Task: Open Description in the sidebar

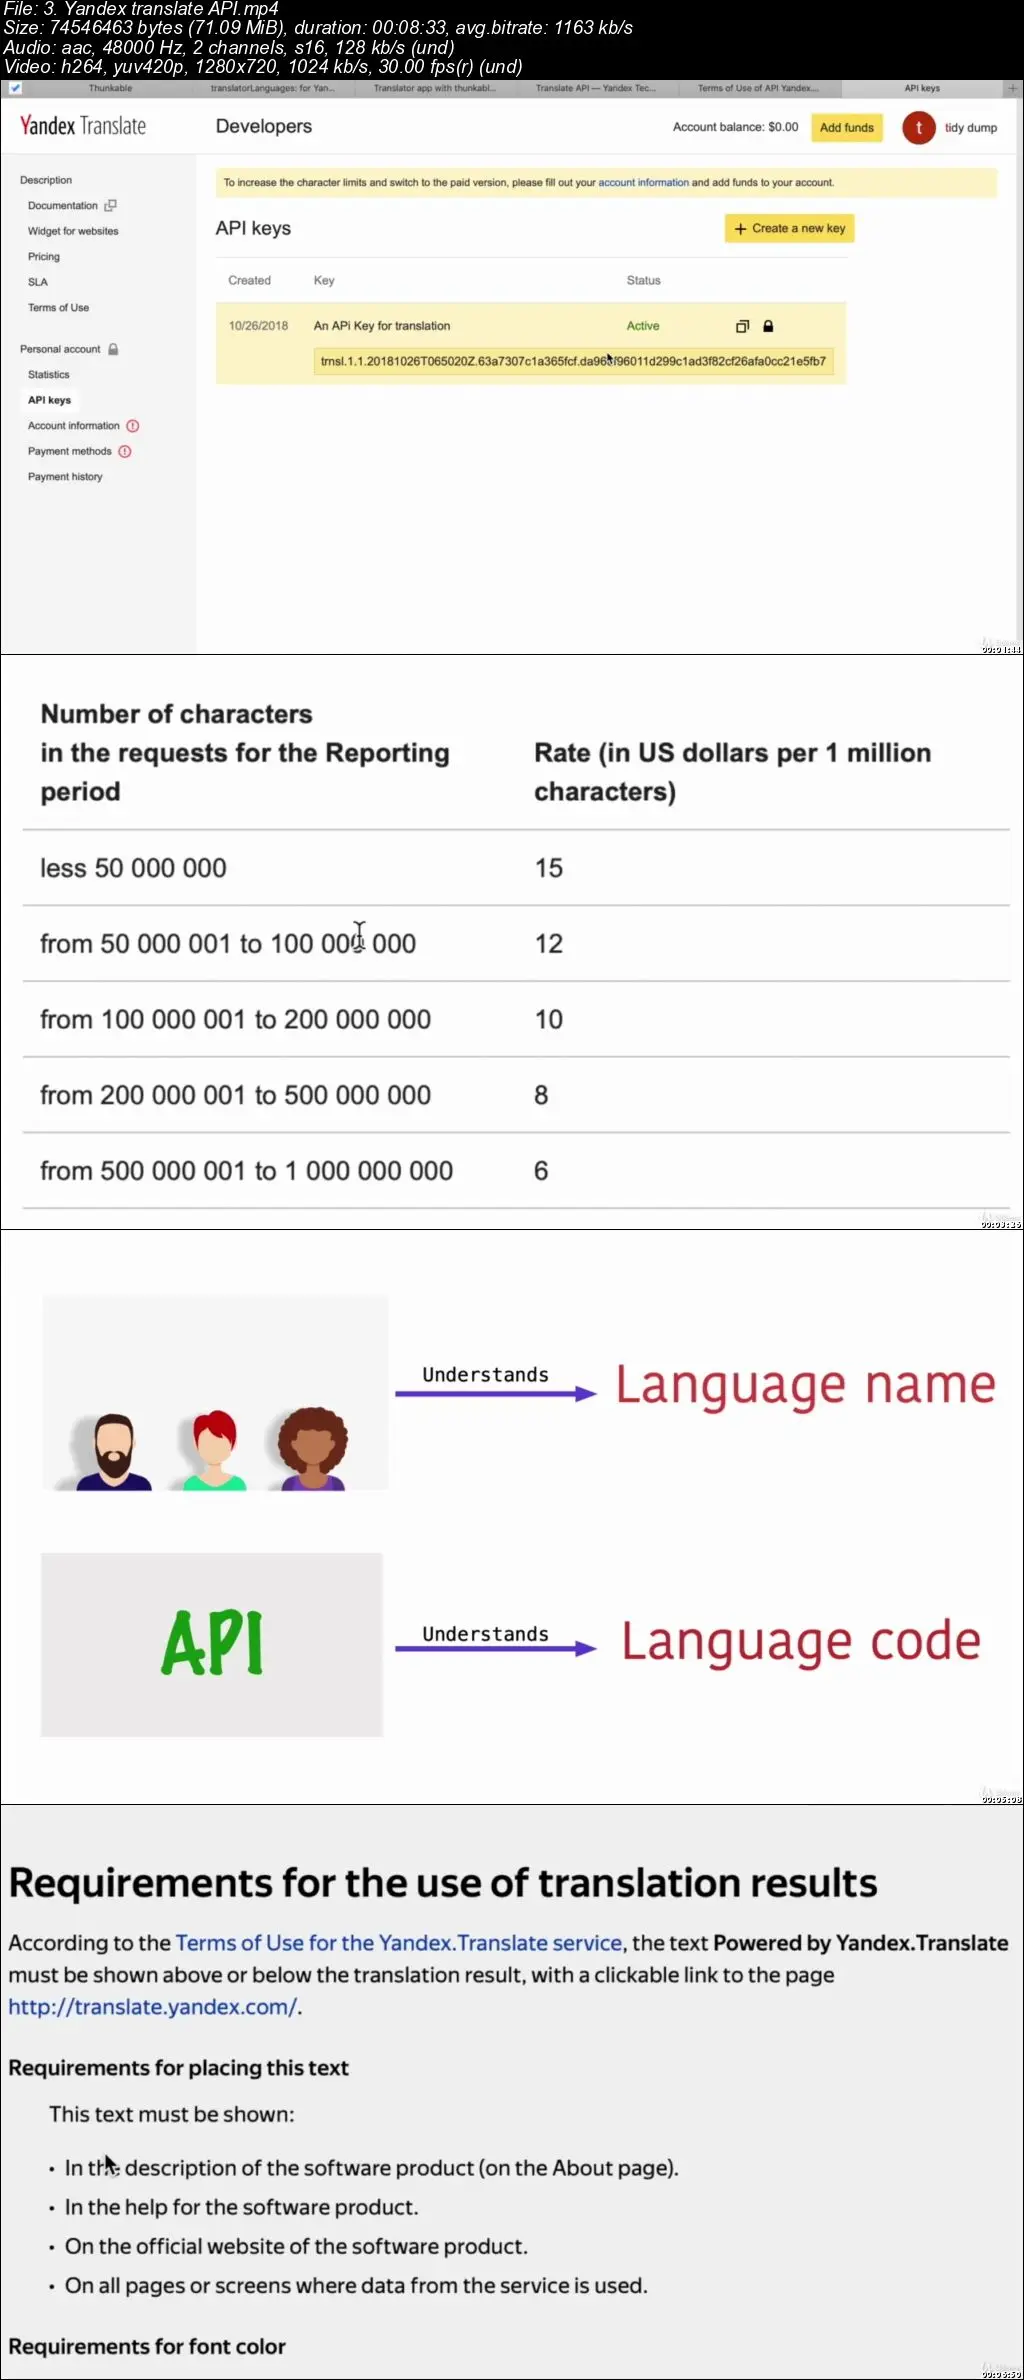Action: [x=46, y=180]
